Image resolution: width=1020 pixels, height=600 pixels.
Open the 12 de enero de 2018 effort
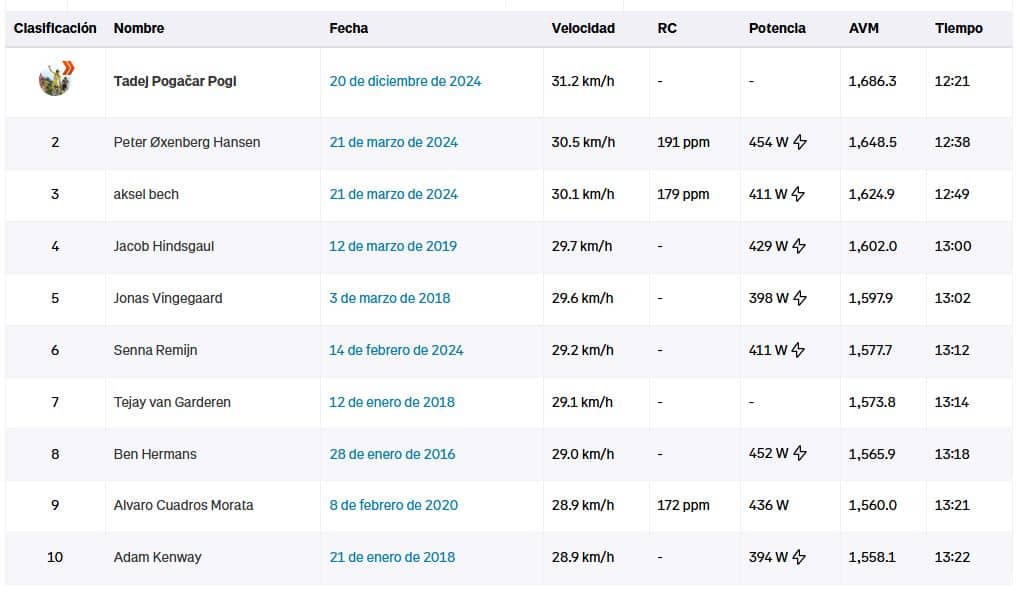(x=392, y=402)
